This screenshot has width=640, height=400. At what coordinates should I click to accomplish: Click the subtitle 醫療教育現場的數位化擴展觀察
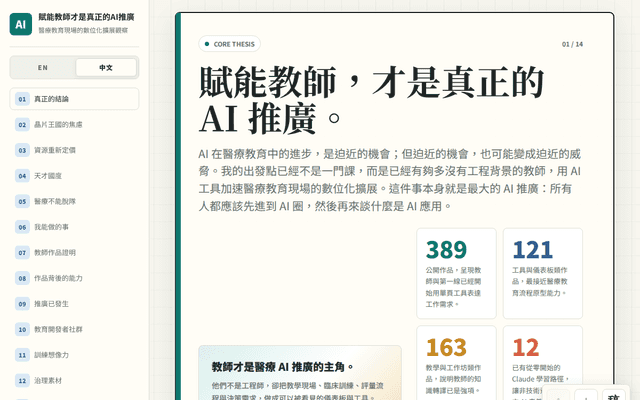coord(83,30)
